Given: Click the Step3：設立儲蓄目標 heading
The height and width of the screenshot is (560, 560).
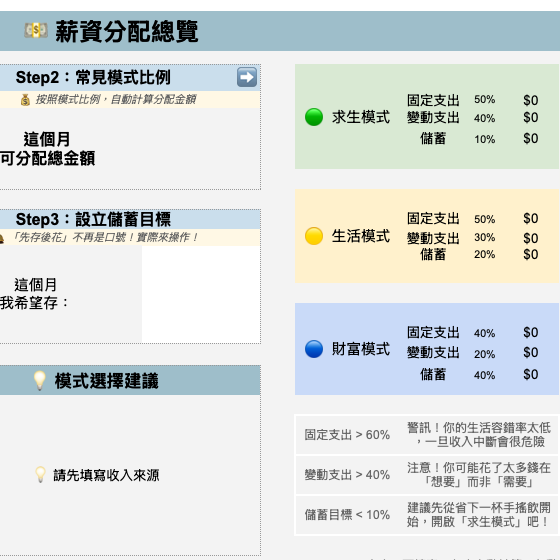Looking at the screenshot, I should coord(93,219).
